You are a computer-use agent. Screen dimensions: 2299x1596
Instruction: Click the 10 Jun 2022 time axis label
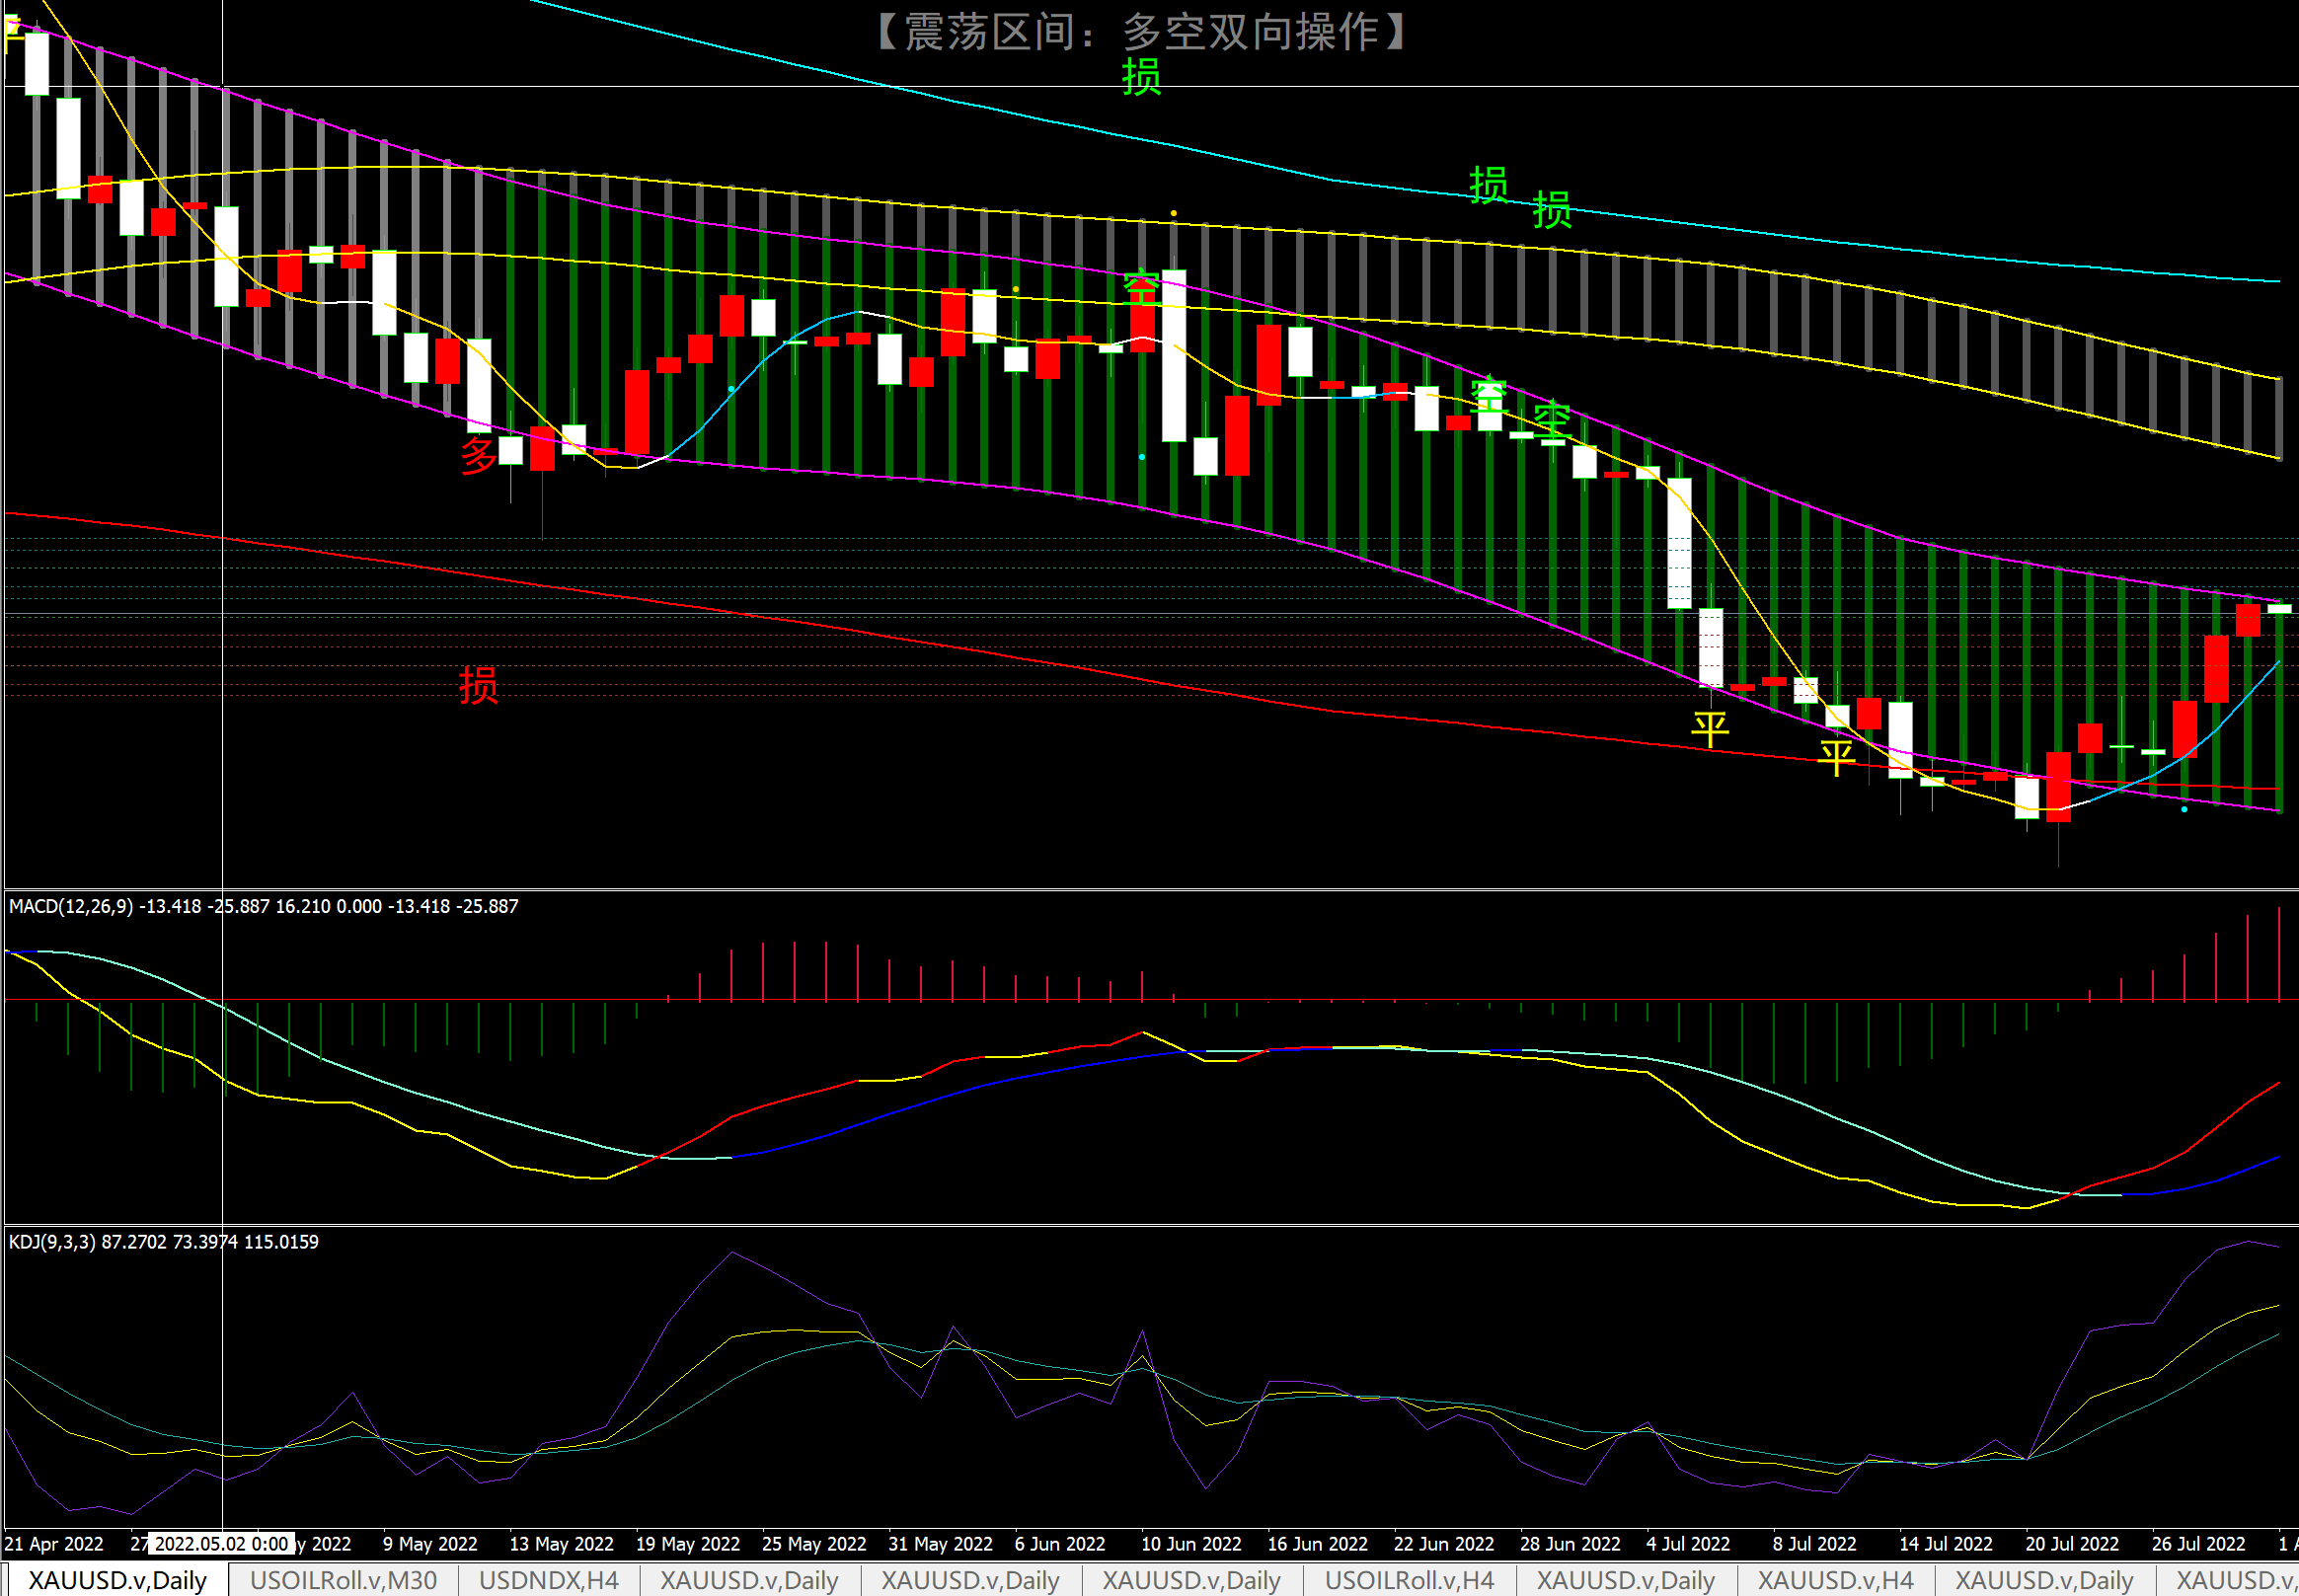[x=1190, y=1544]
